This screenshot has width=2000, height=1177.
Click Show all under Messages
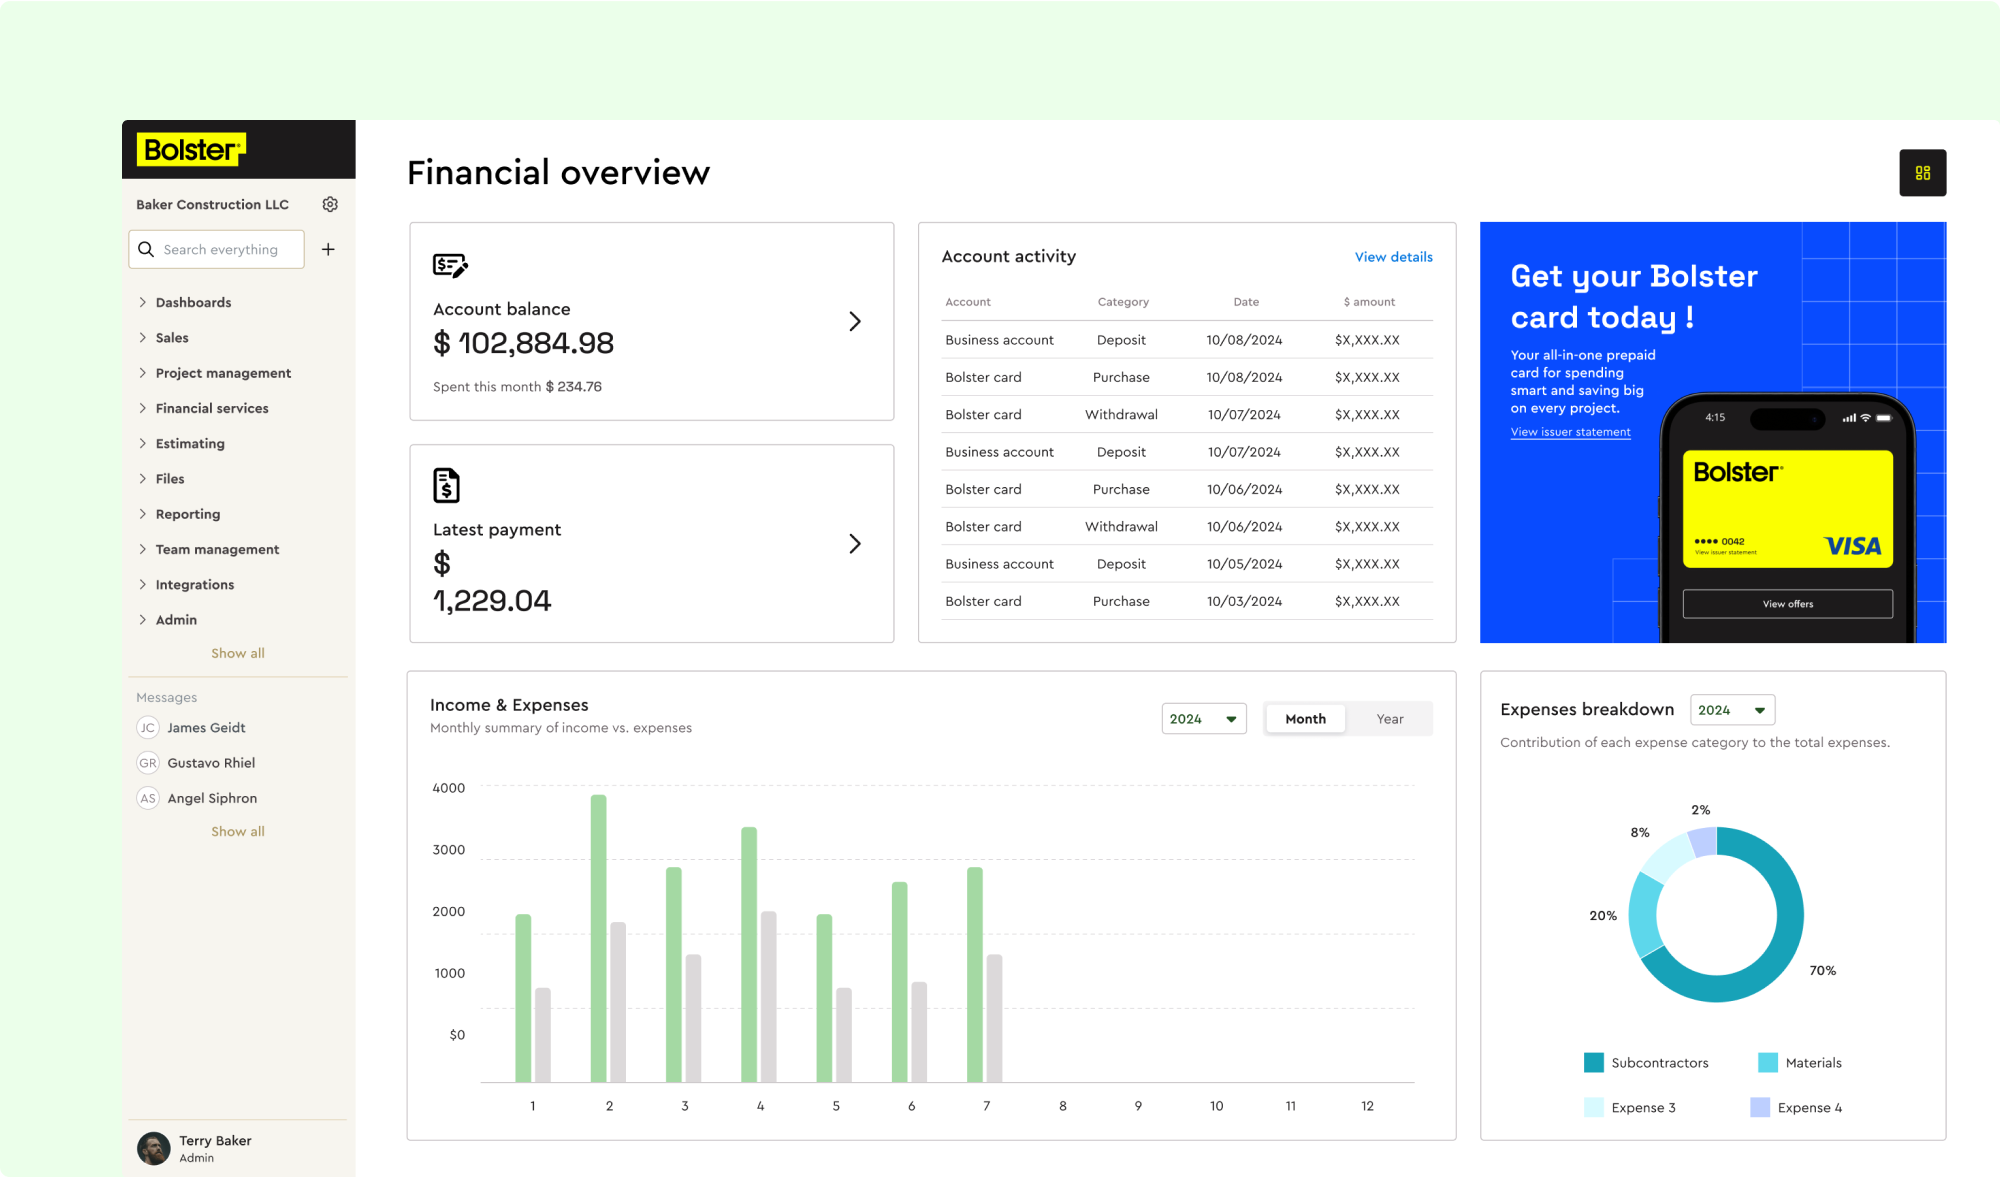pyautogui.click(x=238, y=831)
